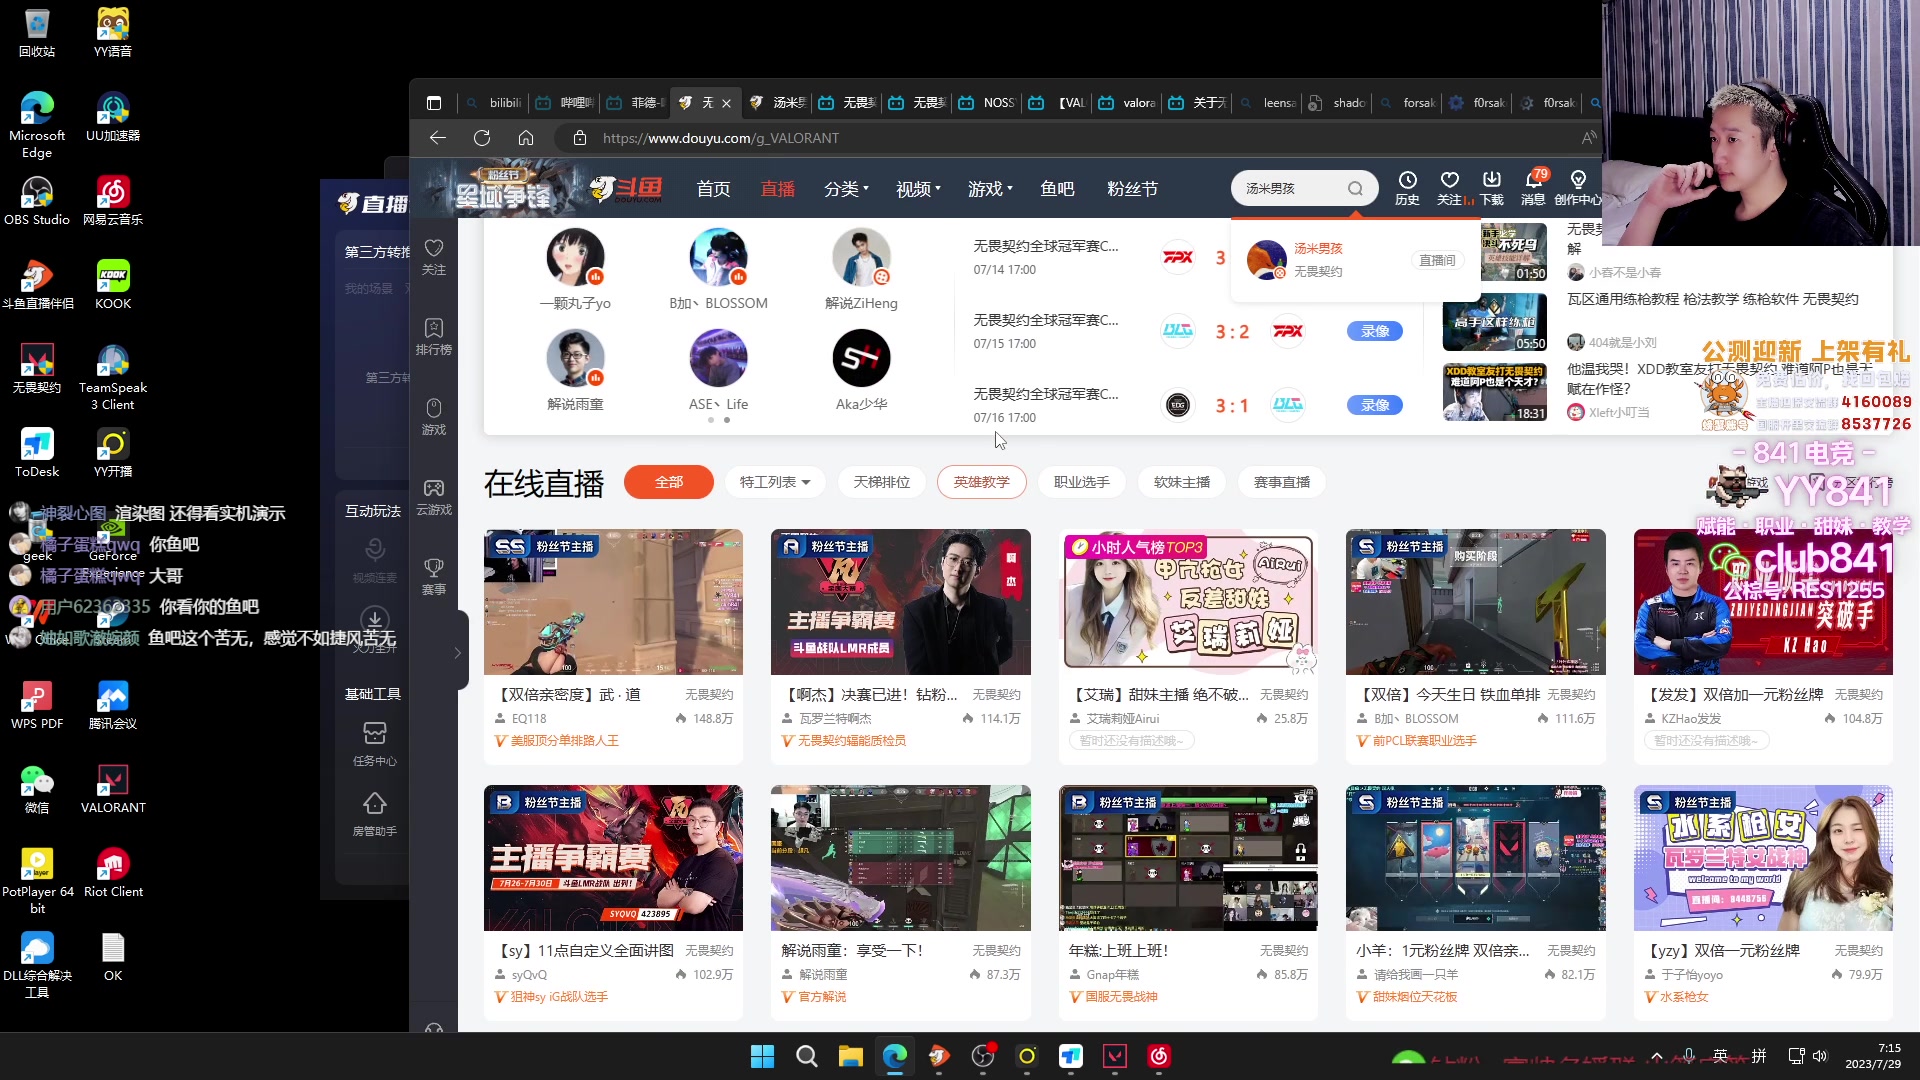Open File Explorer from taskbar
The image size is (1920, 1080).
(850, 1056)
